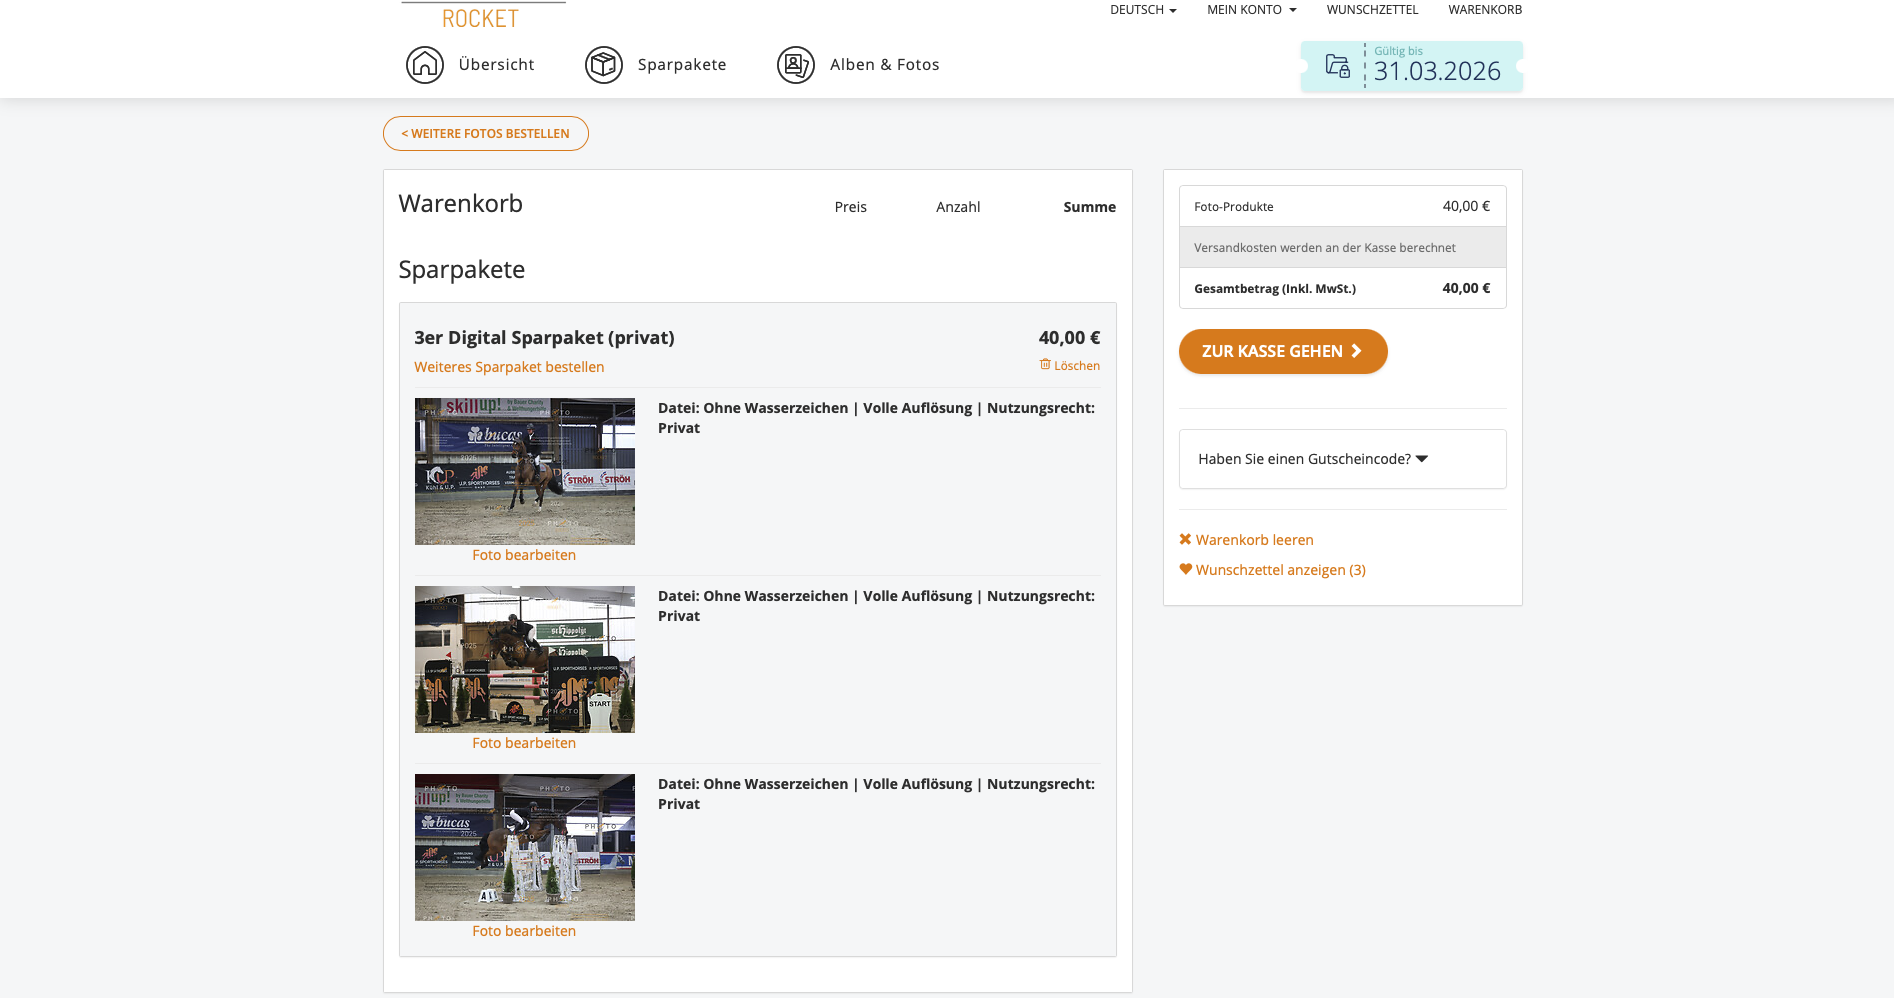
Task: Follow the Weiteres Sparpaket bestellen link
Action: coord(509,367)
